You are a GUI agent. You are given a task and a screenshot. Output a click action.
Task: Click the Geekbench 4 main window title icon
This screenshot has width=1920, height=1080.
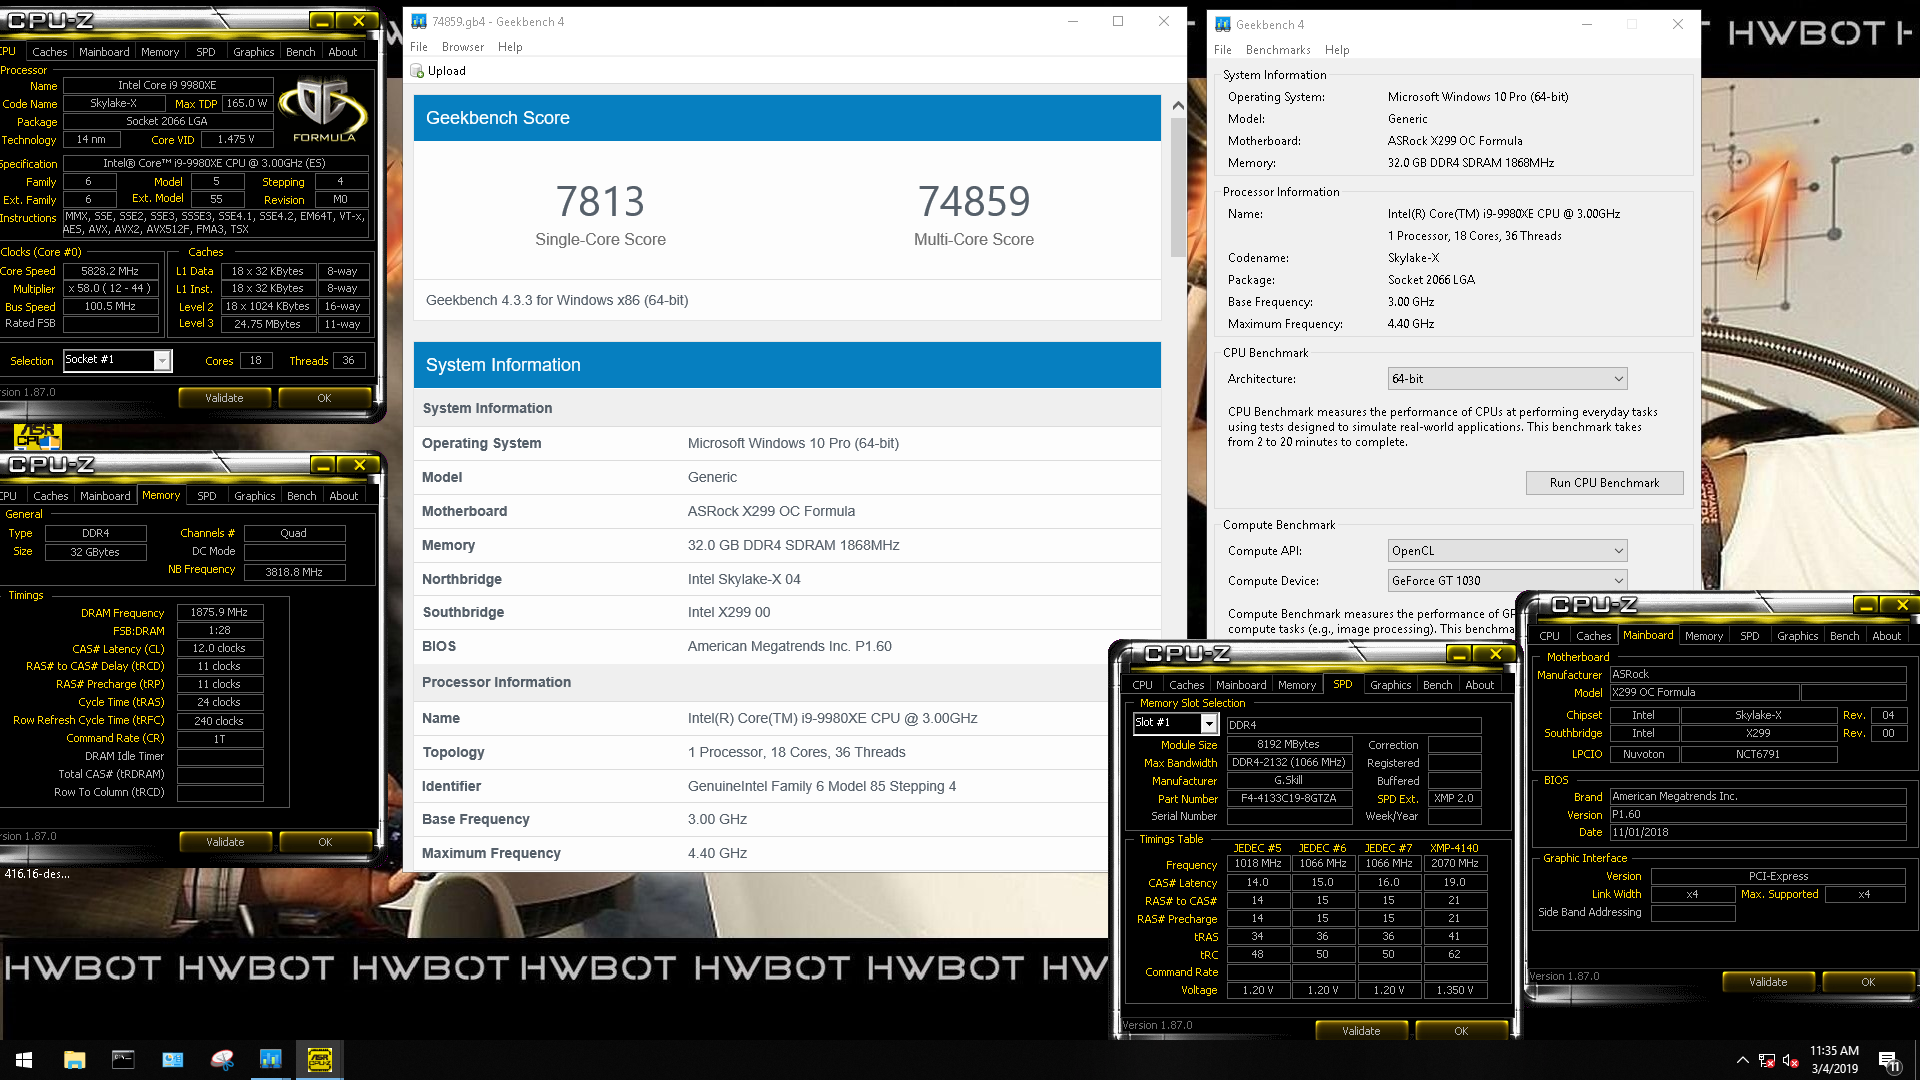(x=1223, y=24)
